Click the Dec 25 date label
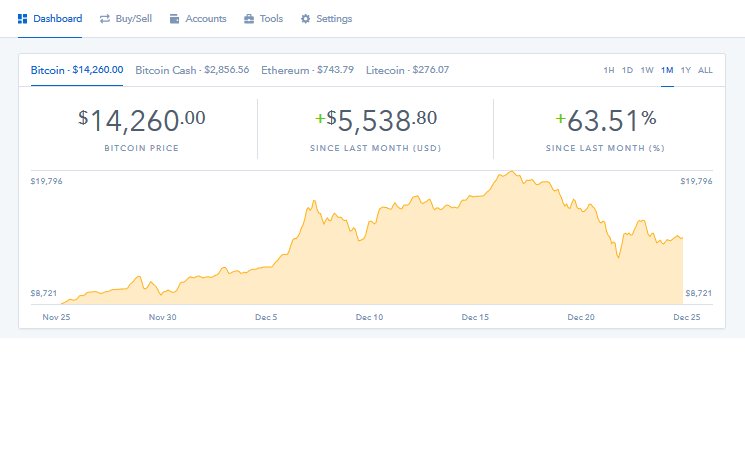The height and width of the screenshot is (462, 745). [x=687, y=317]
